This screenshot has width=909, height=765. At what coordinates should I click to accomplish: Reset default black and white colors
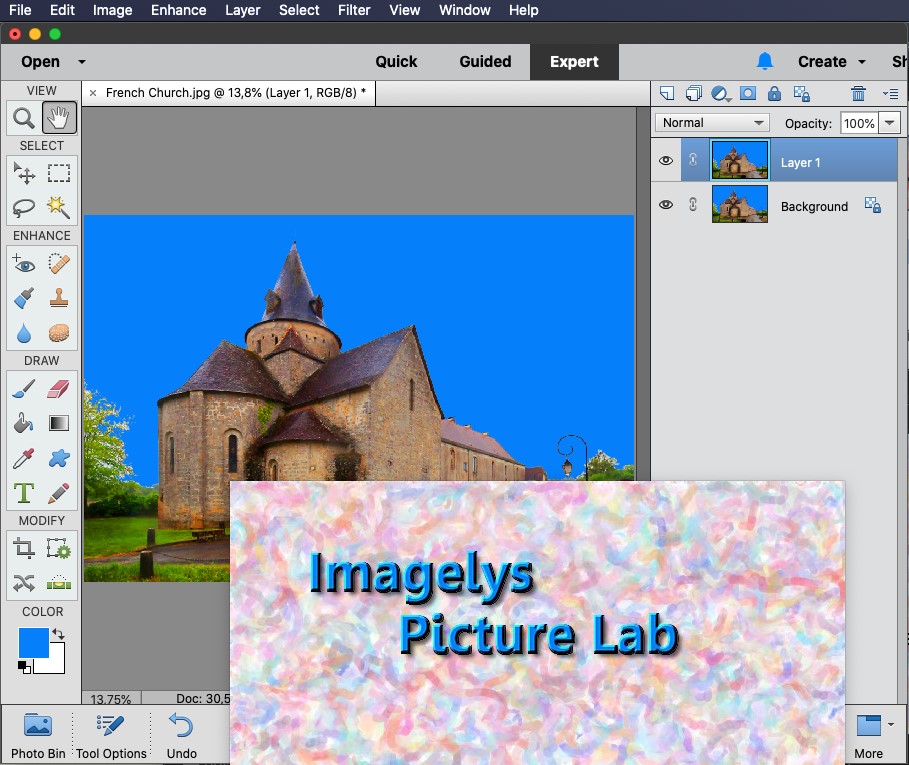tap(24, 667)
